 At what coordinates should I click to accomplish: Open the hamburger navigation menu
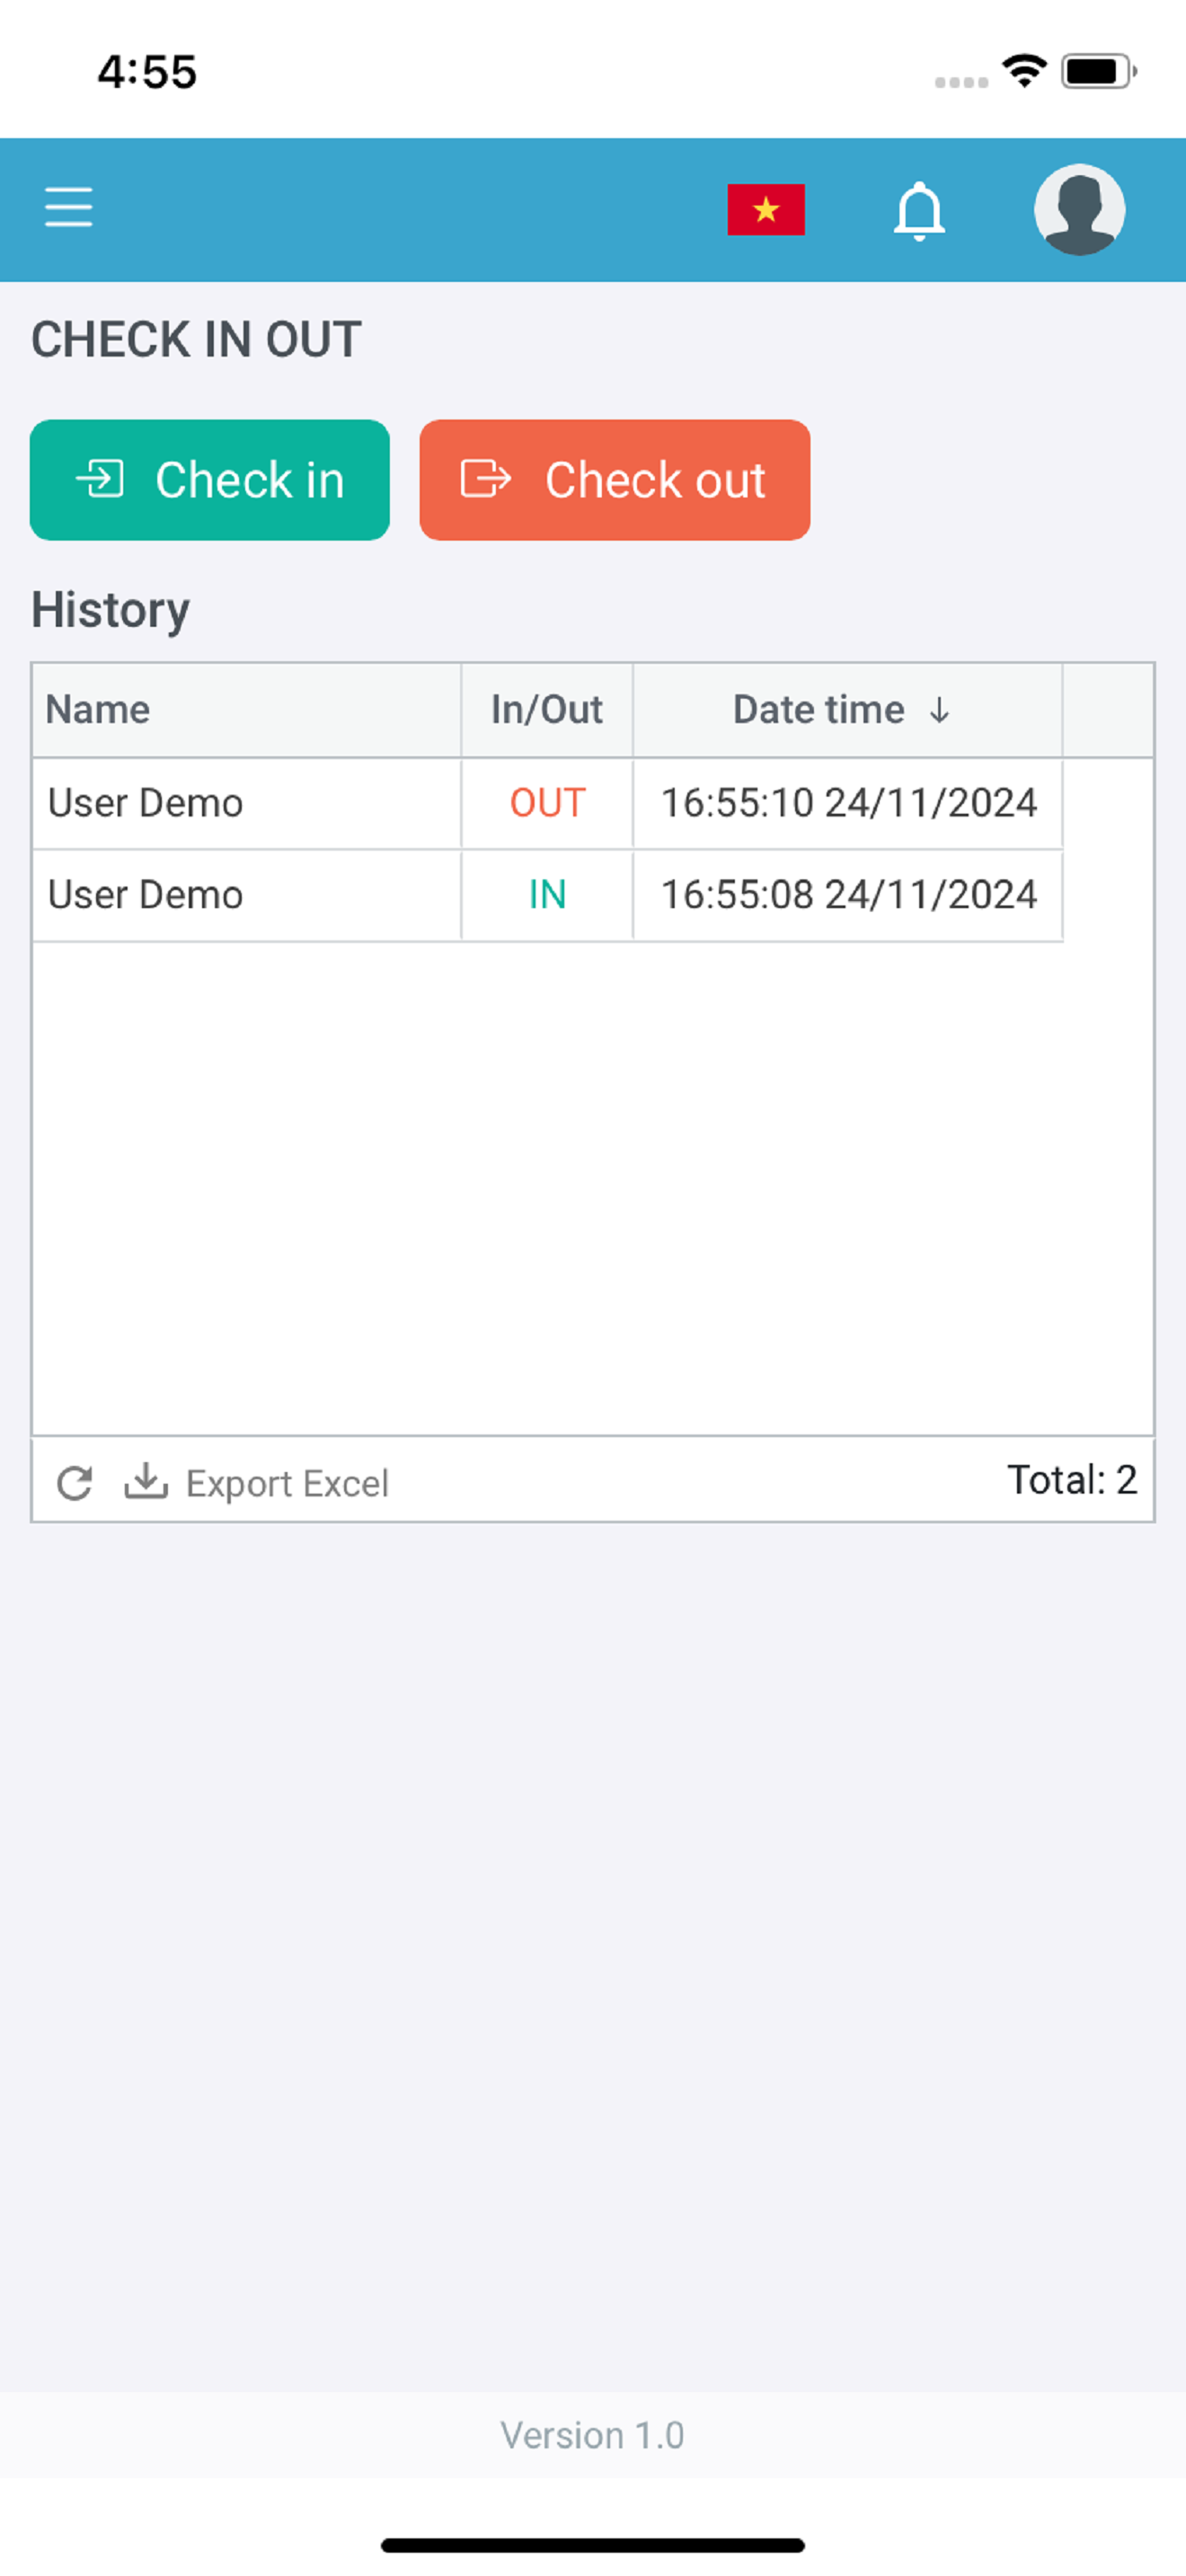pos(69,207)
